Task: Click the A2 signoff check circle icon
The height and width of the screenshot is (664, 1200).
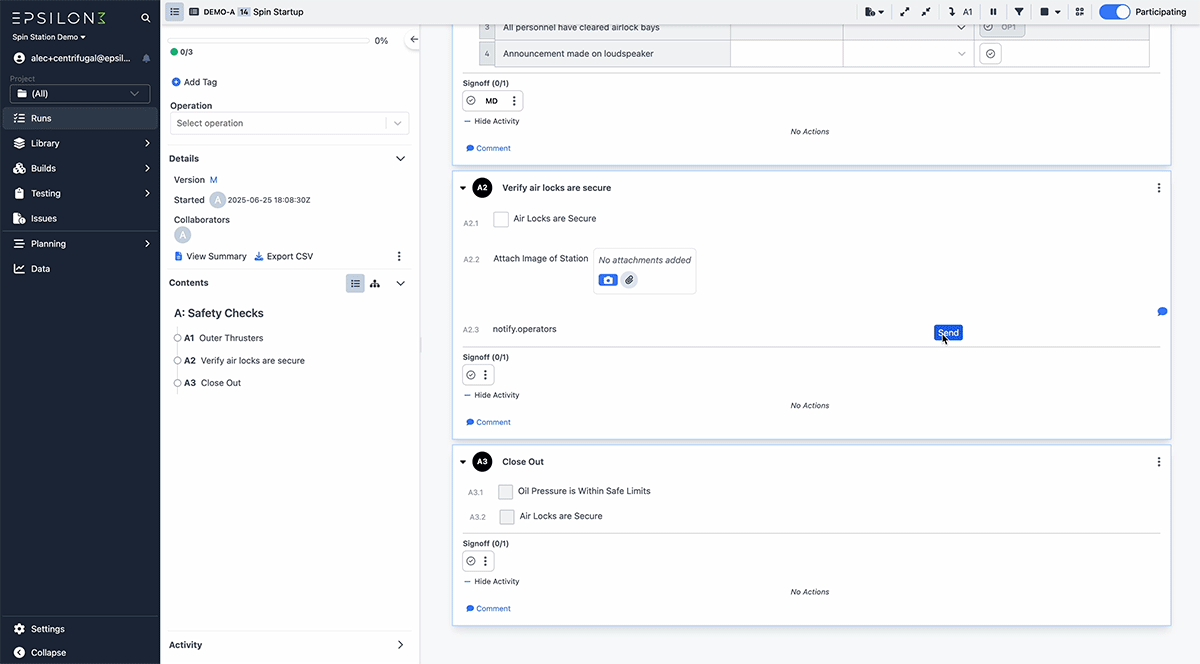Action: [471, 375]
